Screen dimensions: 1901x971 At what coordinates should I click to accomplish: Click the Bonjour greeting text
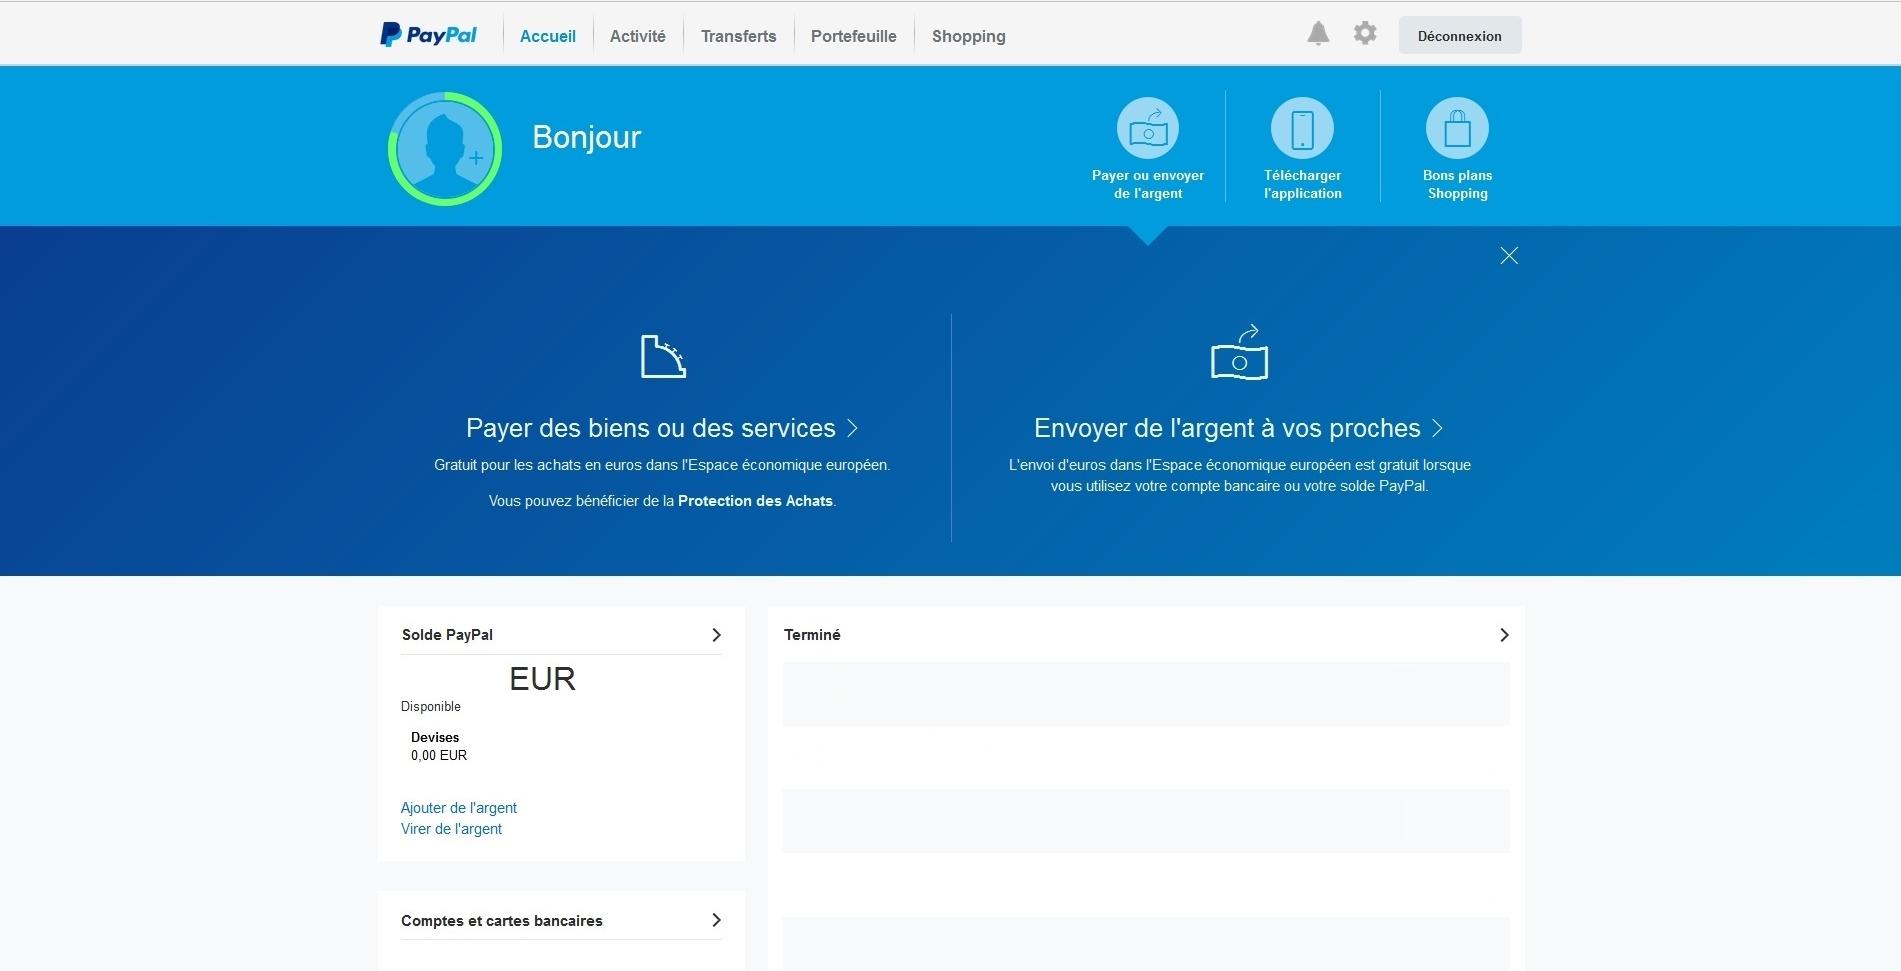[x=586, y=137]
